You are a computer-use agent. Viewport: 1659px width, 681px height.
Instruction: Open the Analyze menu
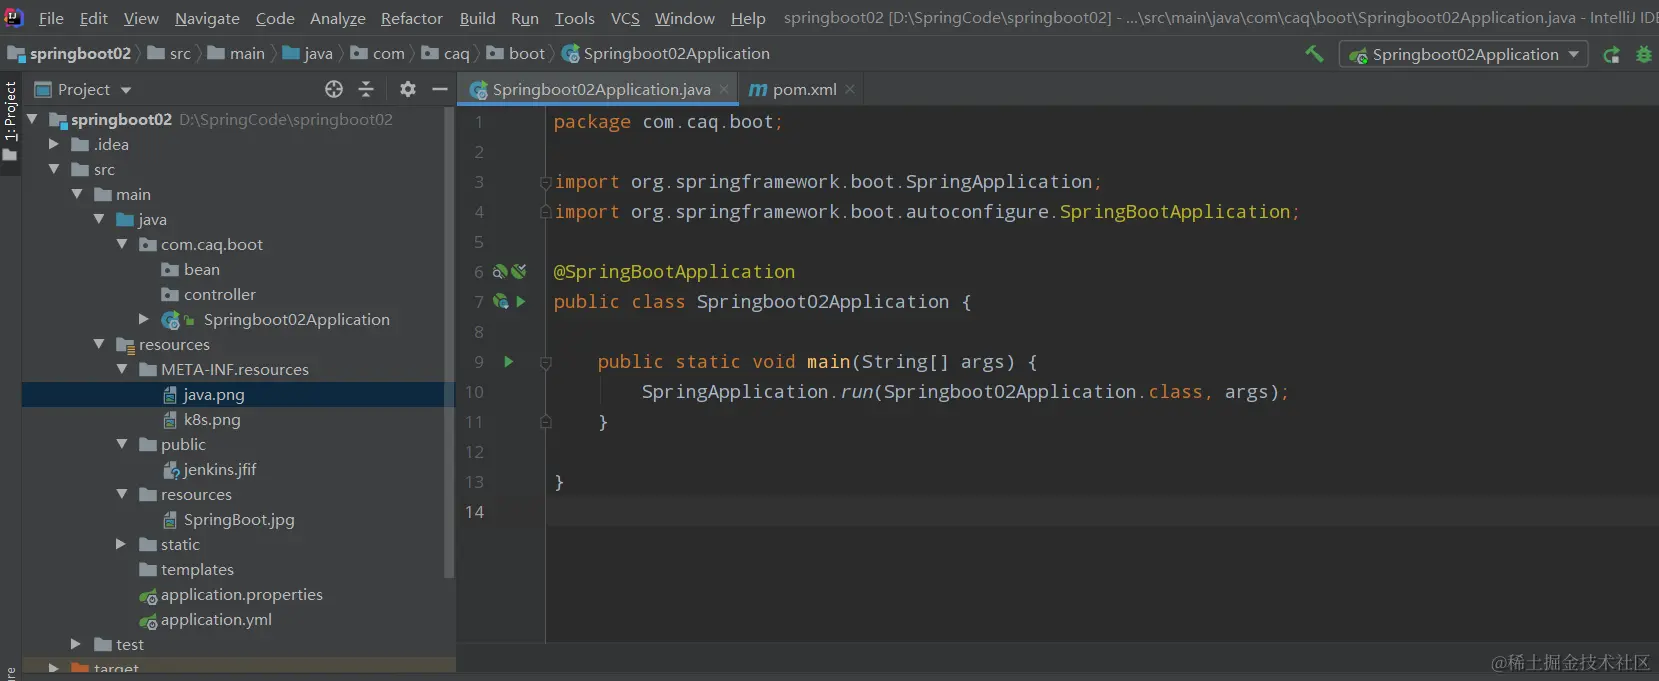click(338, 18)
